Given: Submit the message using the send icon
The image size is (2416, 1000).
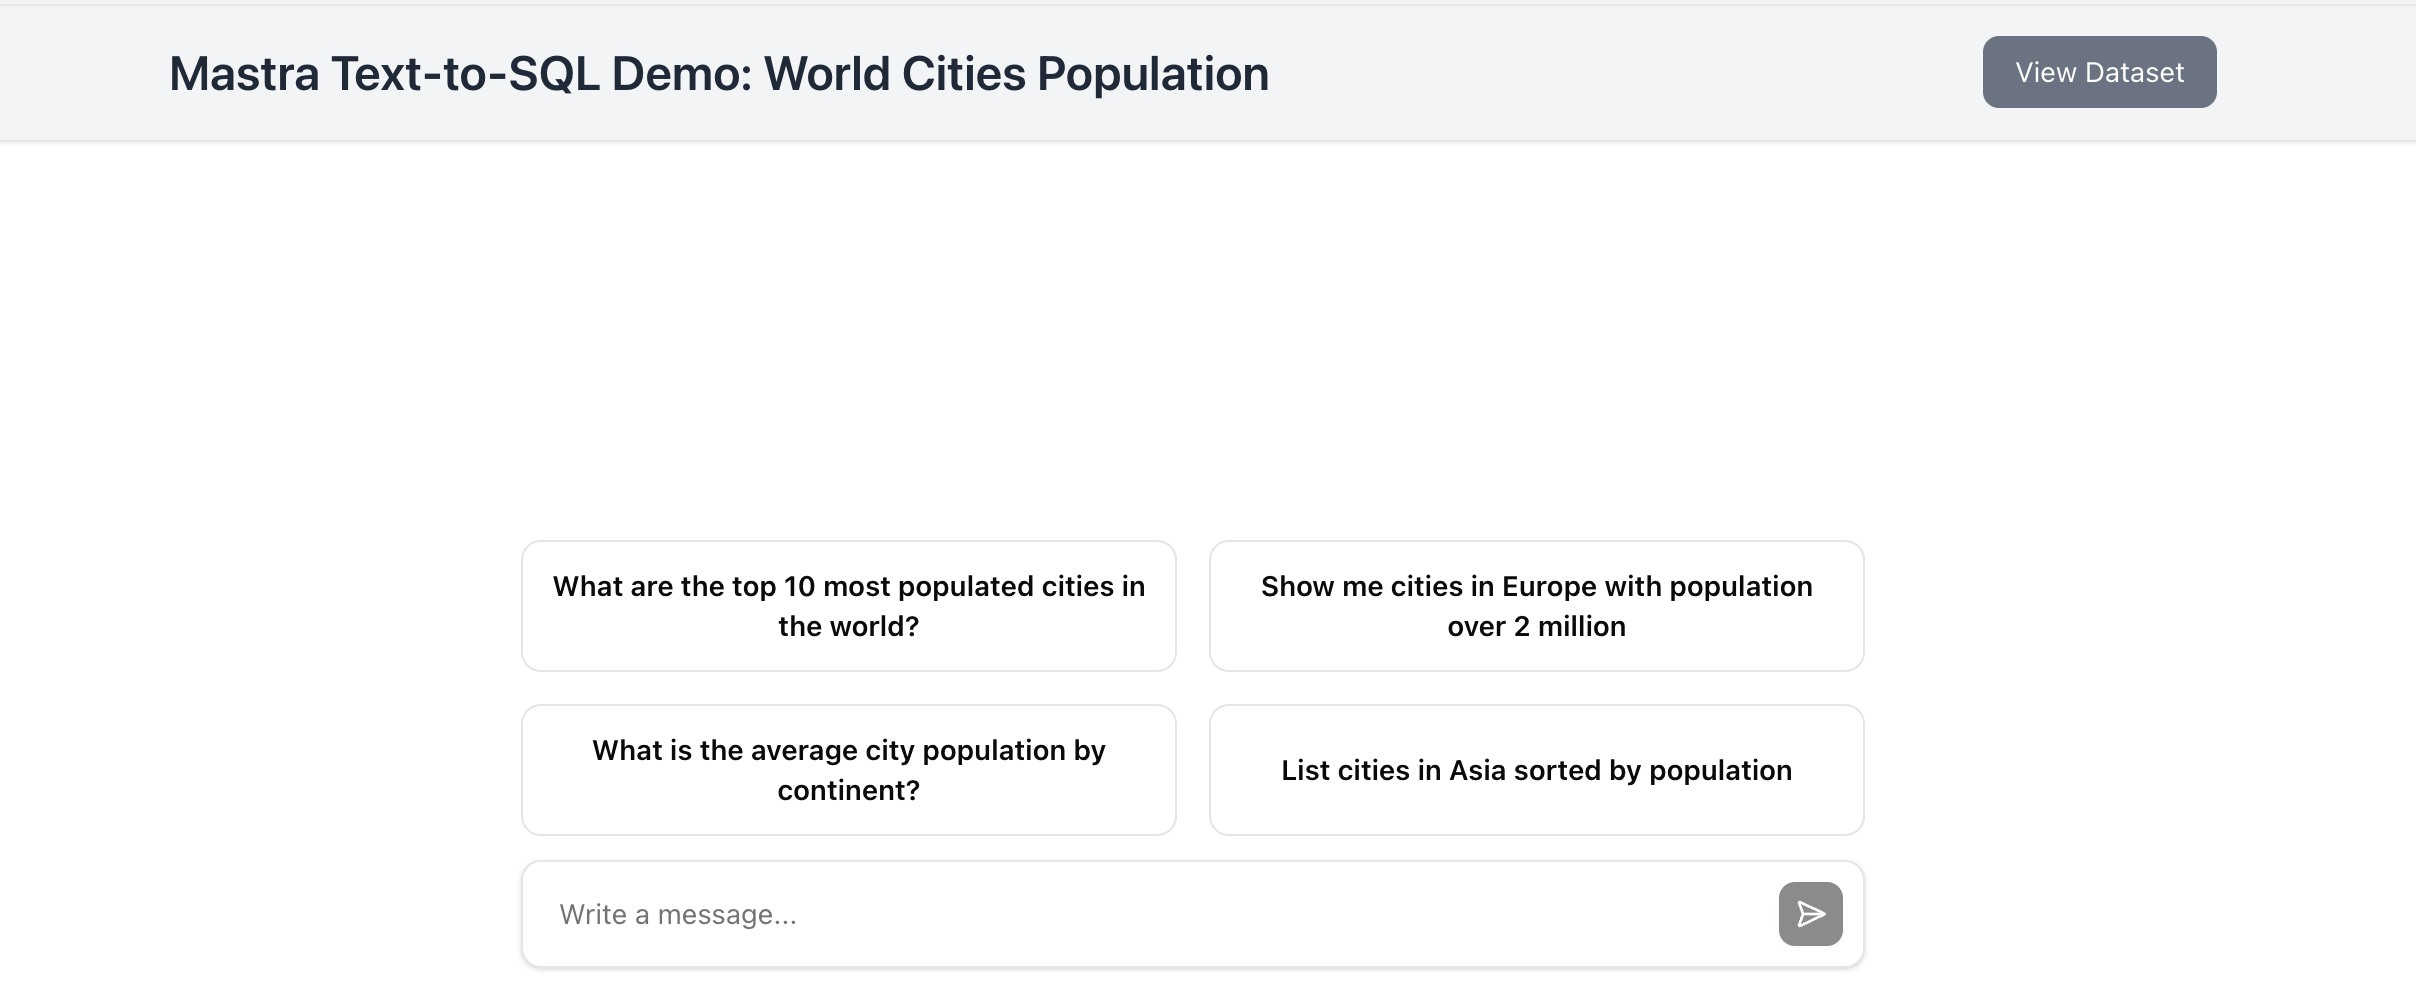Looking at the screenshot, I should (1810, 914).
